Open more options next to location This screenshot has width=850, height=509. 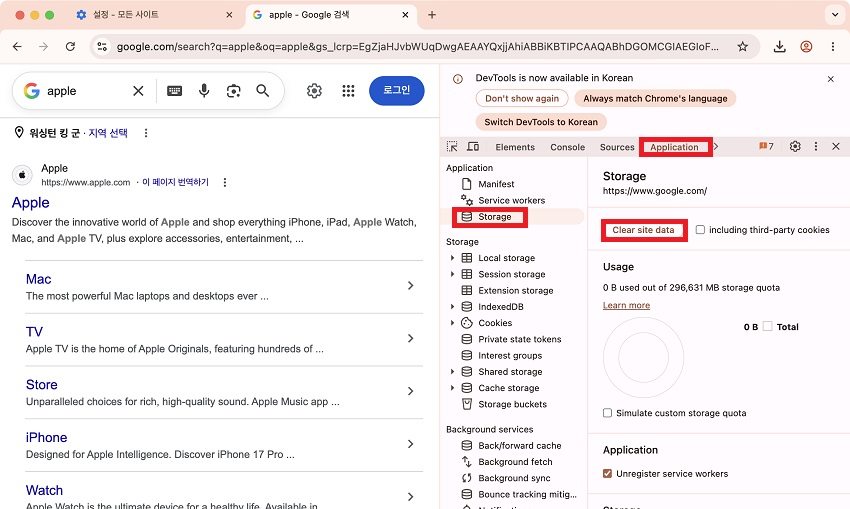coord(146,133)
